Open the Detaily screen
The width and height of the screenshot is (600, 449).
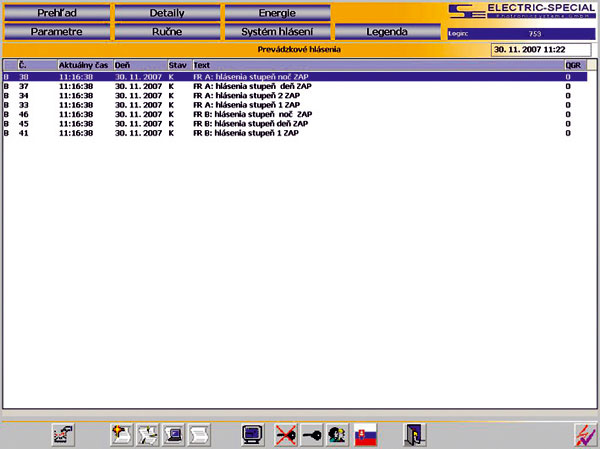[167, 13]
